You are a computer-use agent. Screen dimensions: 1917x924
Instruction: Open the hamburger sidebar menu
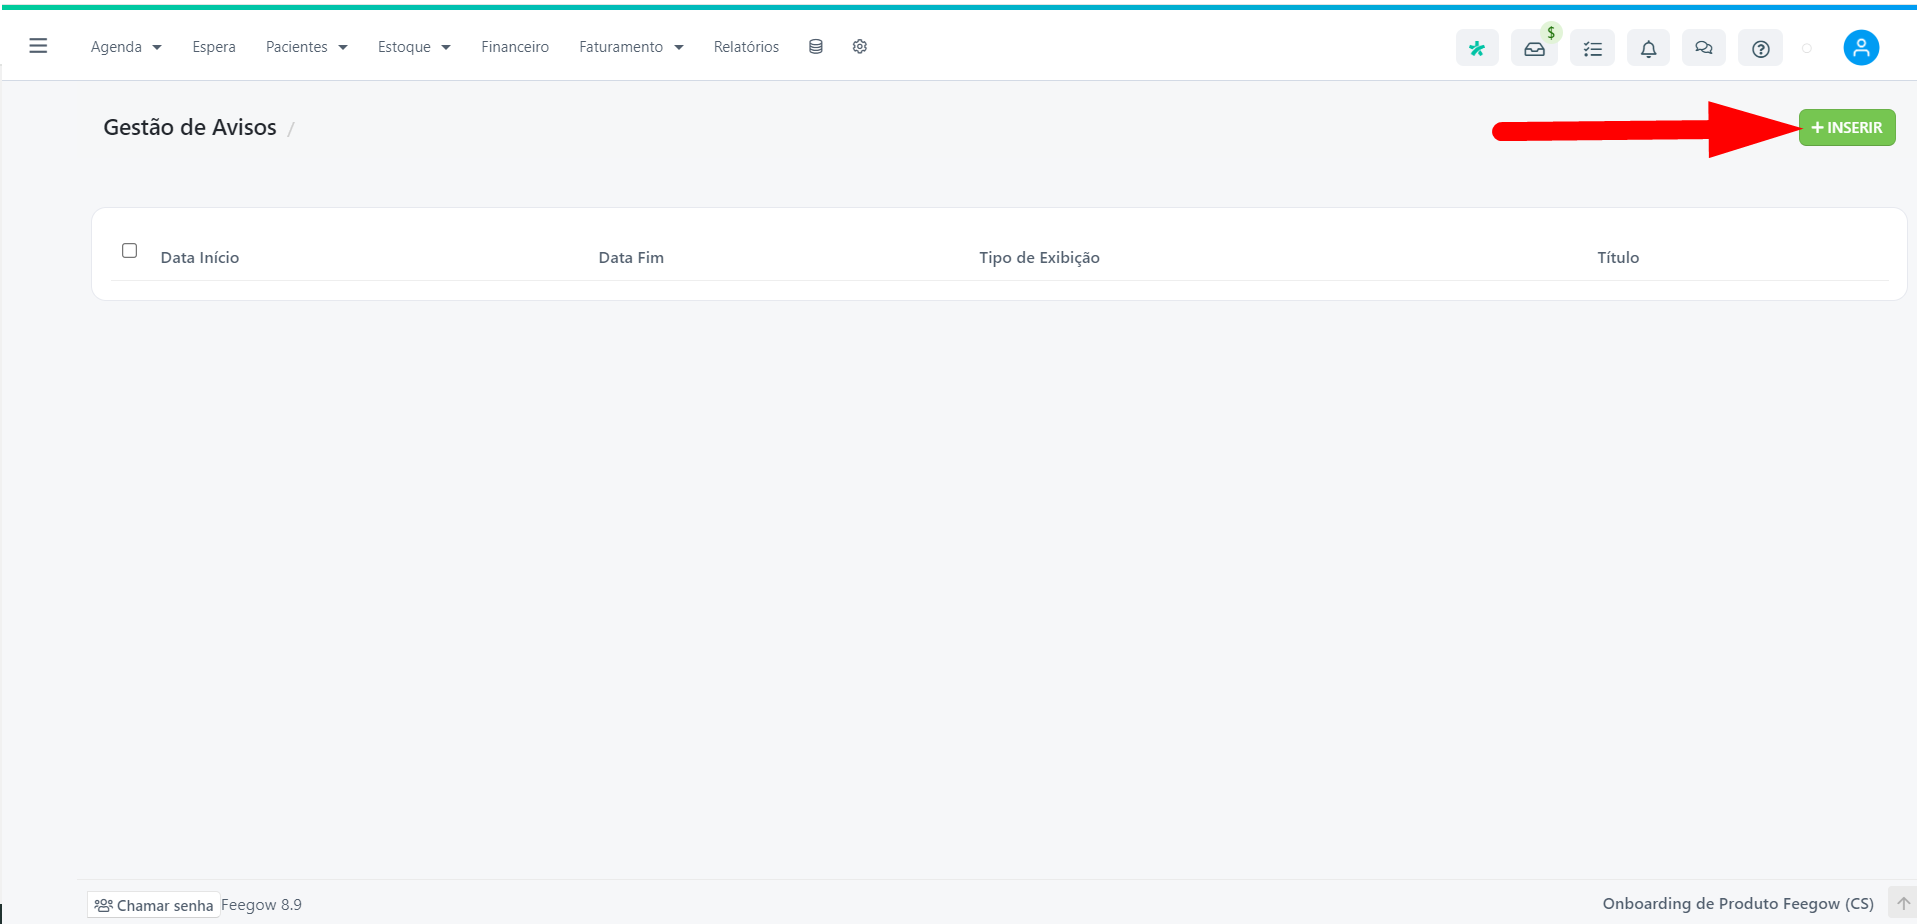(38, 46)
